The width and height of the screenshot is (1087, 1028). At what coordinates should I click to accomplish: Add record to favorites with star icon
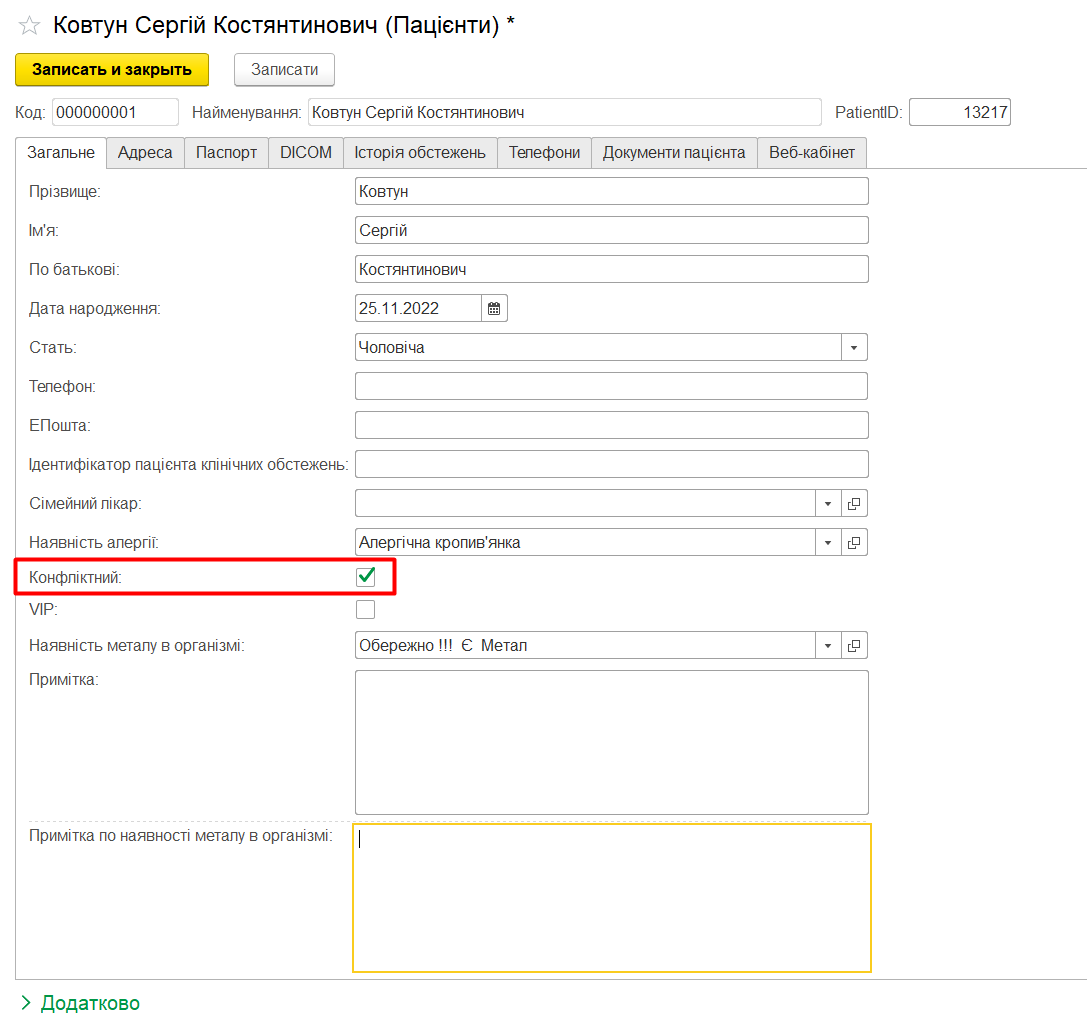click(30, 25)
